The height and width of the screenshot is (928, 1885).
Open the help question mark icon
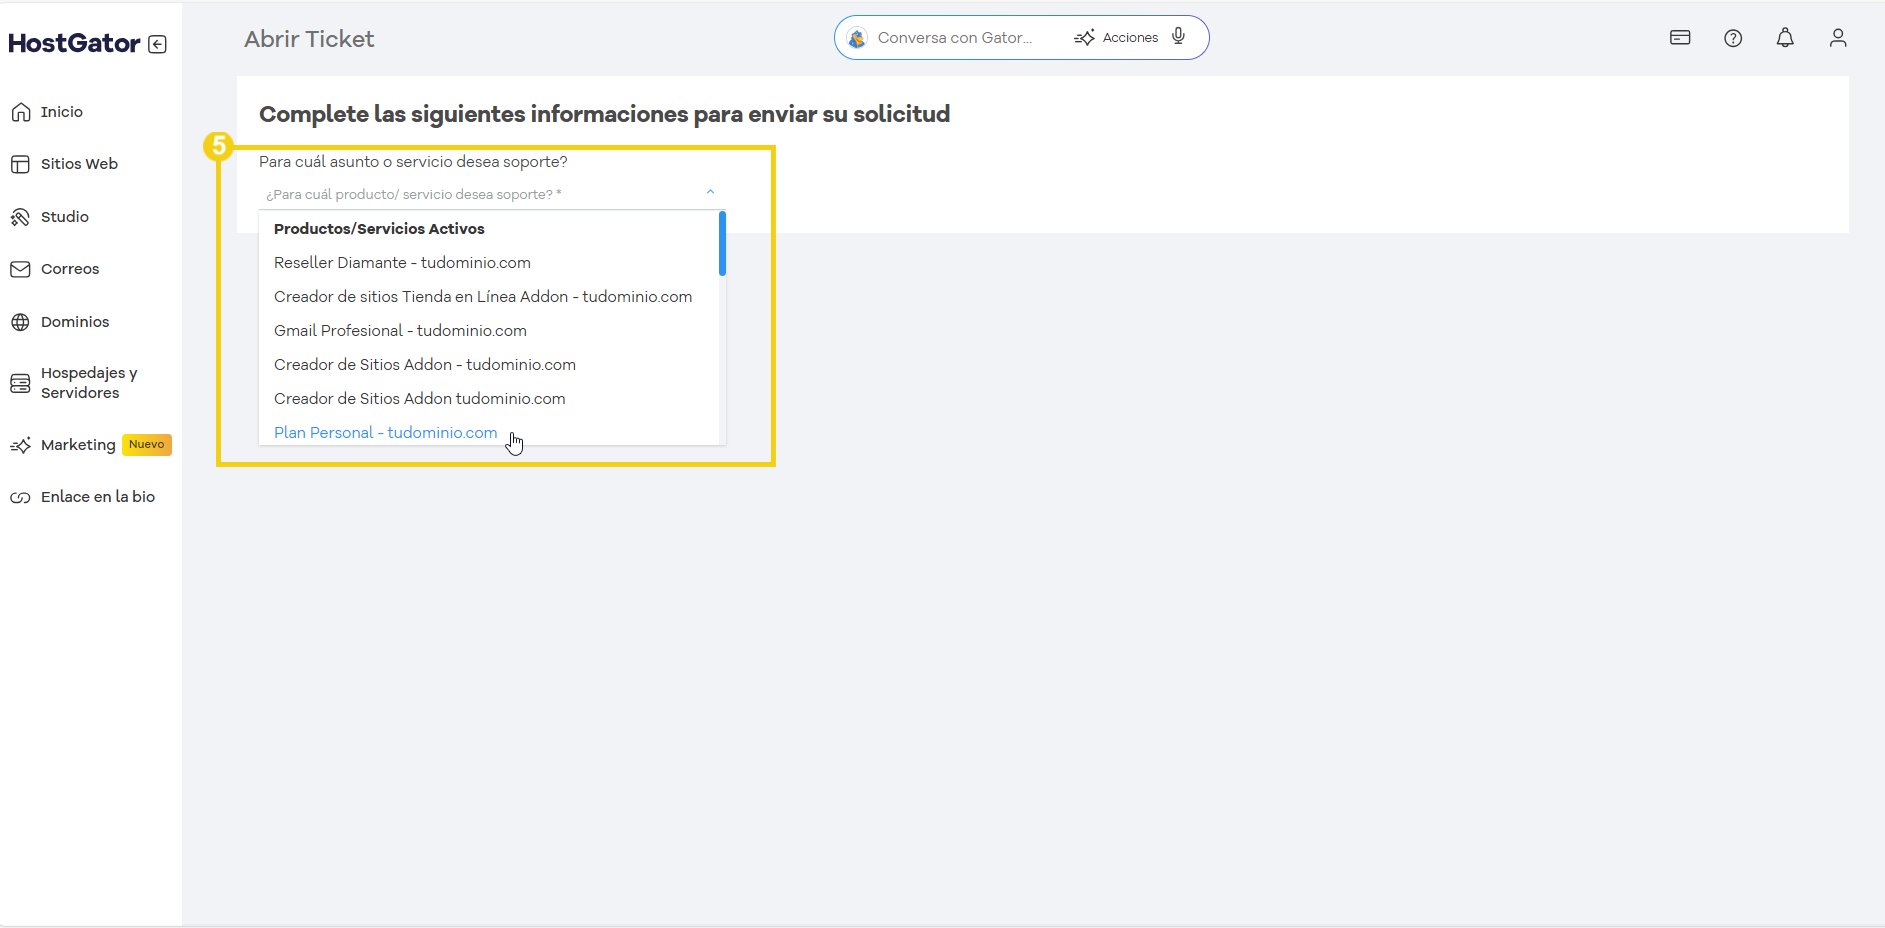pos(1734,37)
